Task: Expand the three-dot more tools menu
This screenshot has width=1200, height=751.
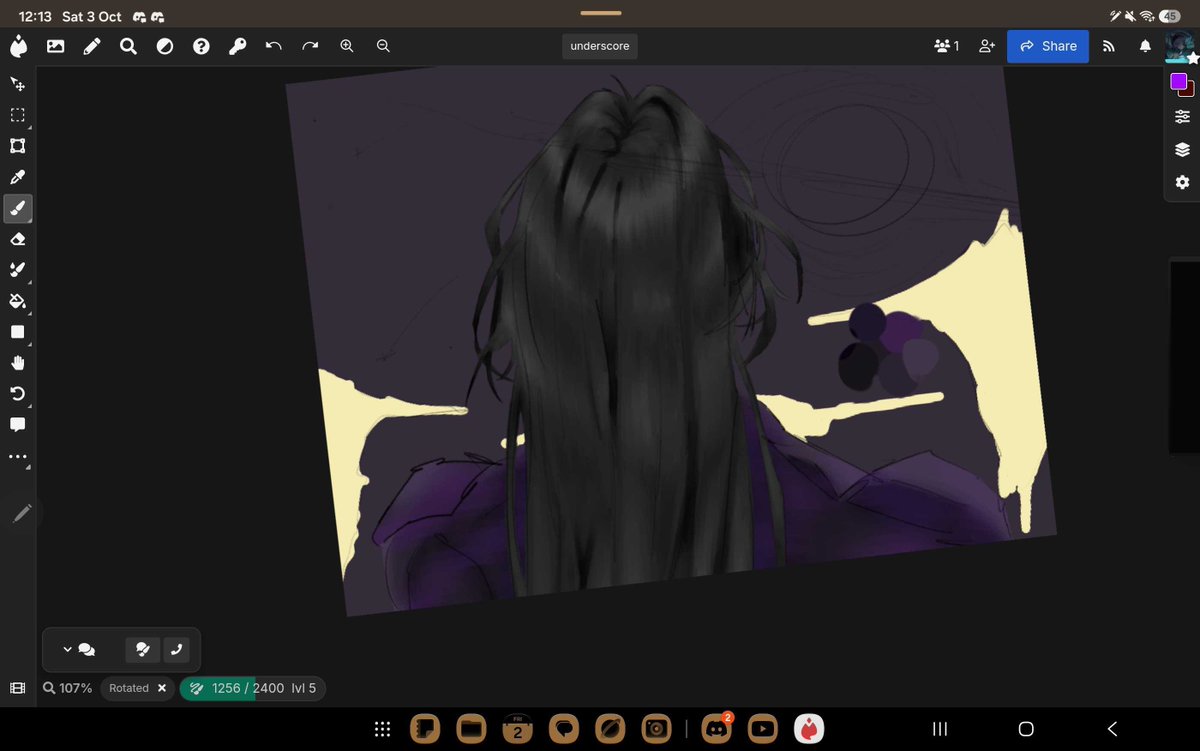Action: pyautogui.click(x=18, y=456)
